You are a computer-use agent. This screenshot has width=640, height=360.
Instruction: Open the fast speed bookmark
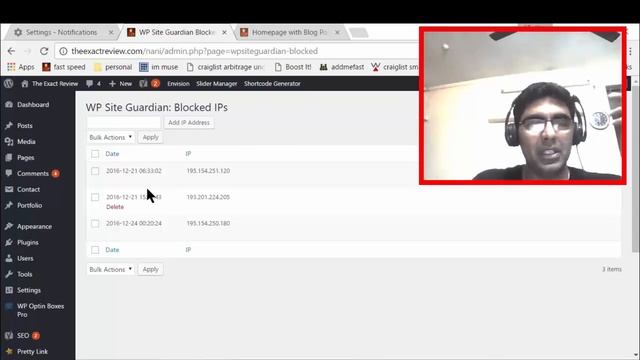[64, 67]
